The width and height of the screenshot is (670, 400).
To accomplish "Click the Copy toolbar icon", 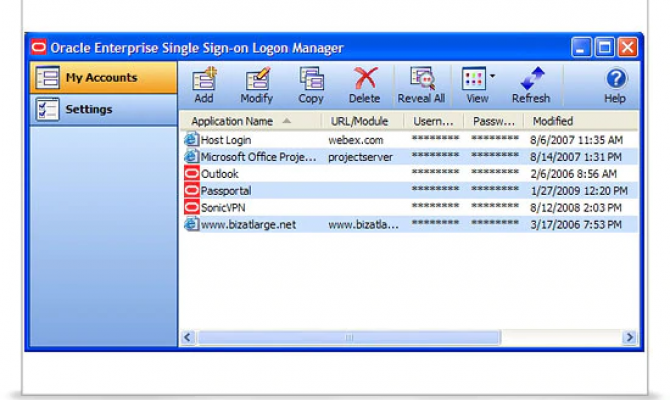I will click(x=311, y=79).
